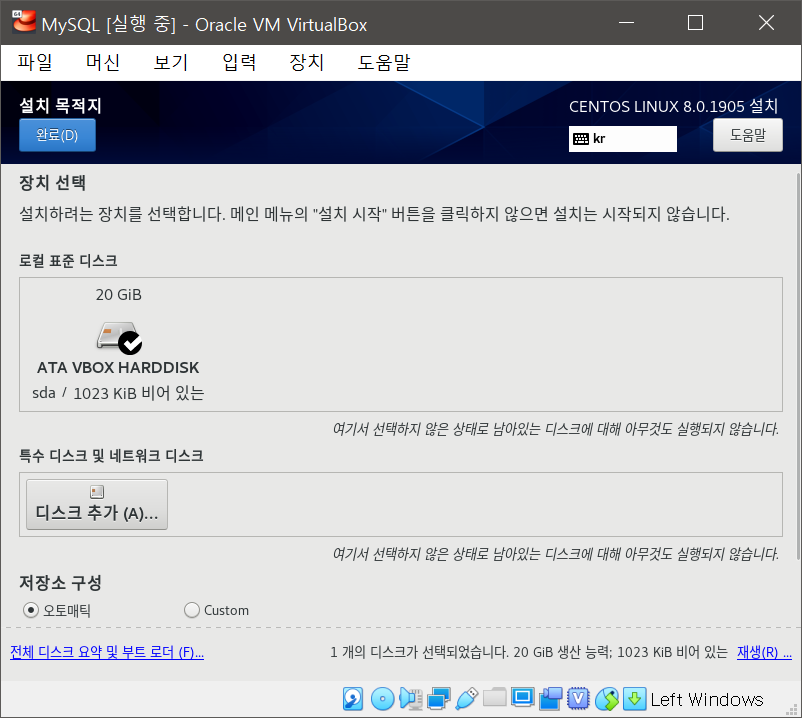Click the CENTOS LINUX 8.0.1905 설치 title
This screenshot has width=802, height=718.
click(x=673, y=106)
